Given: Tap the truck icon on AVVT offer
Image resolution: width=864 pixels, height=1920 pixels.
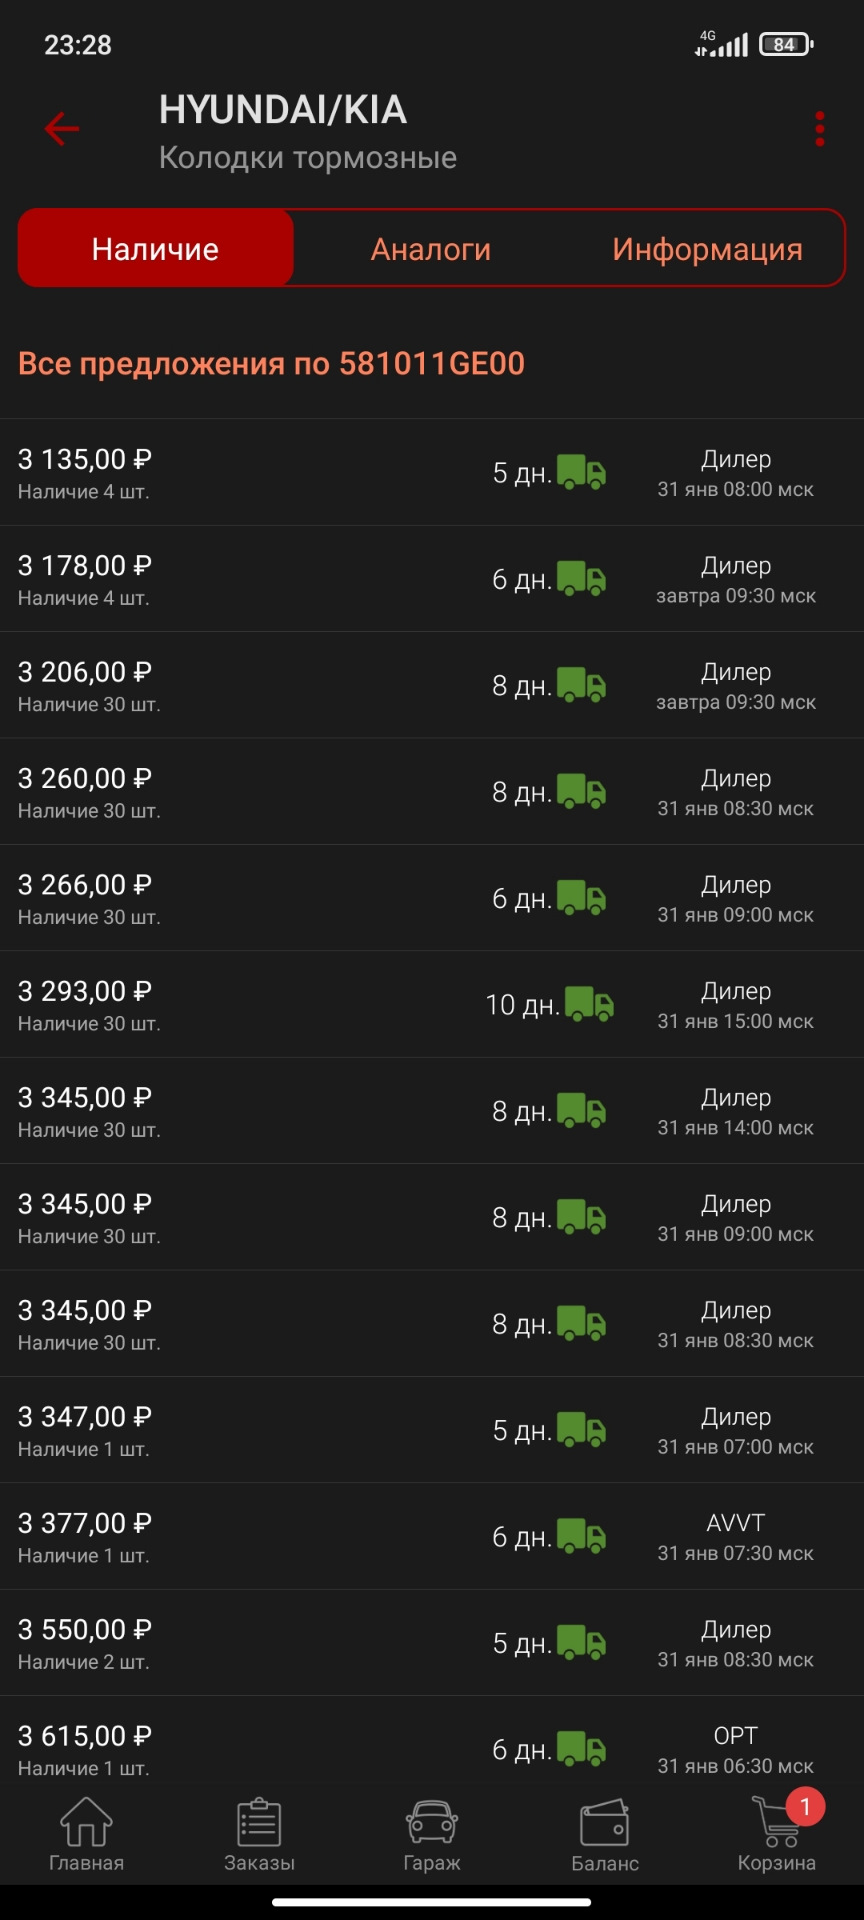Looking at the screenshot, I should tap(581, 1536).
